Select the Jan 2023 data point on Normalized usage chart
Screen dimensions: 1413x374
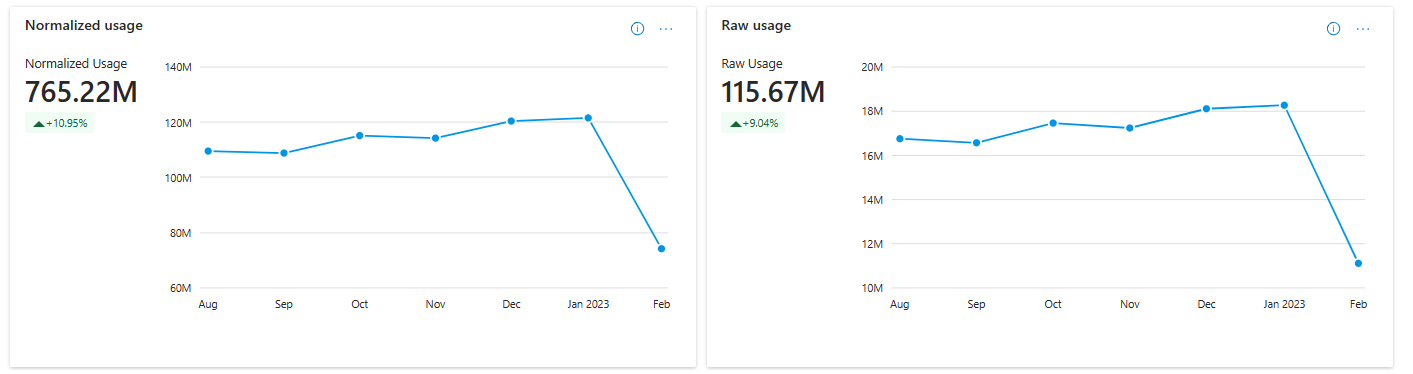[588, 118]
